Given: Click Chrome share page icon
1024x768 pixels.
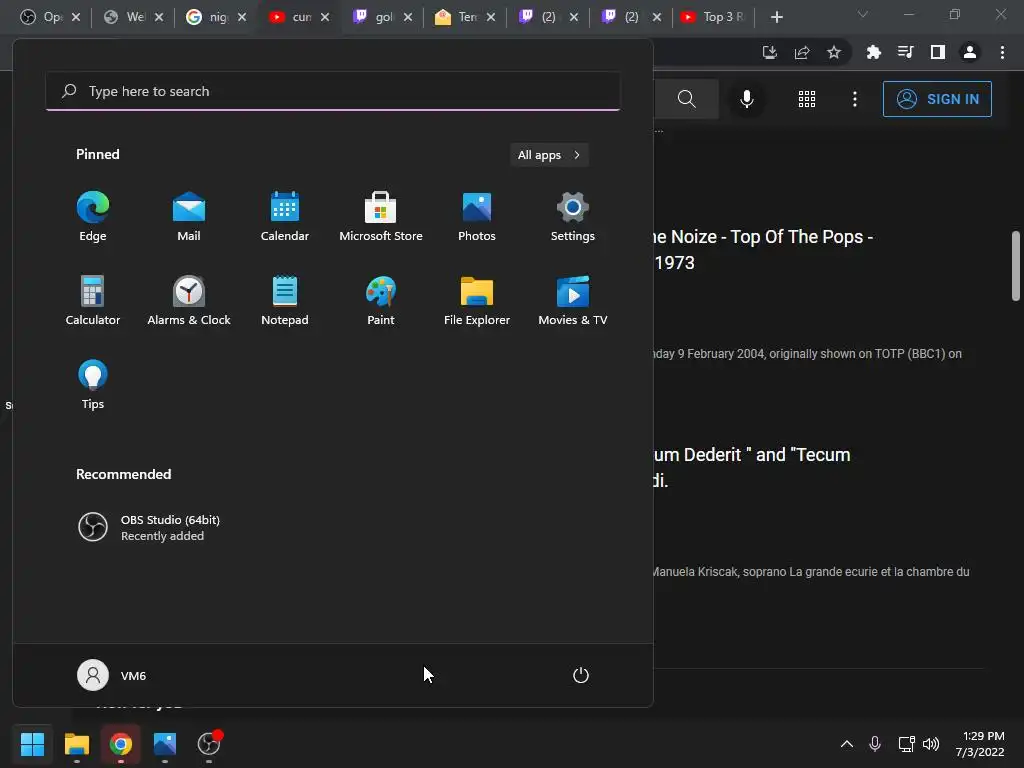Looking at the screenshot, I should pyautogui.click(x=802, y=52).
